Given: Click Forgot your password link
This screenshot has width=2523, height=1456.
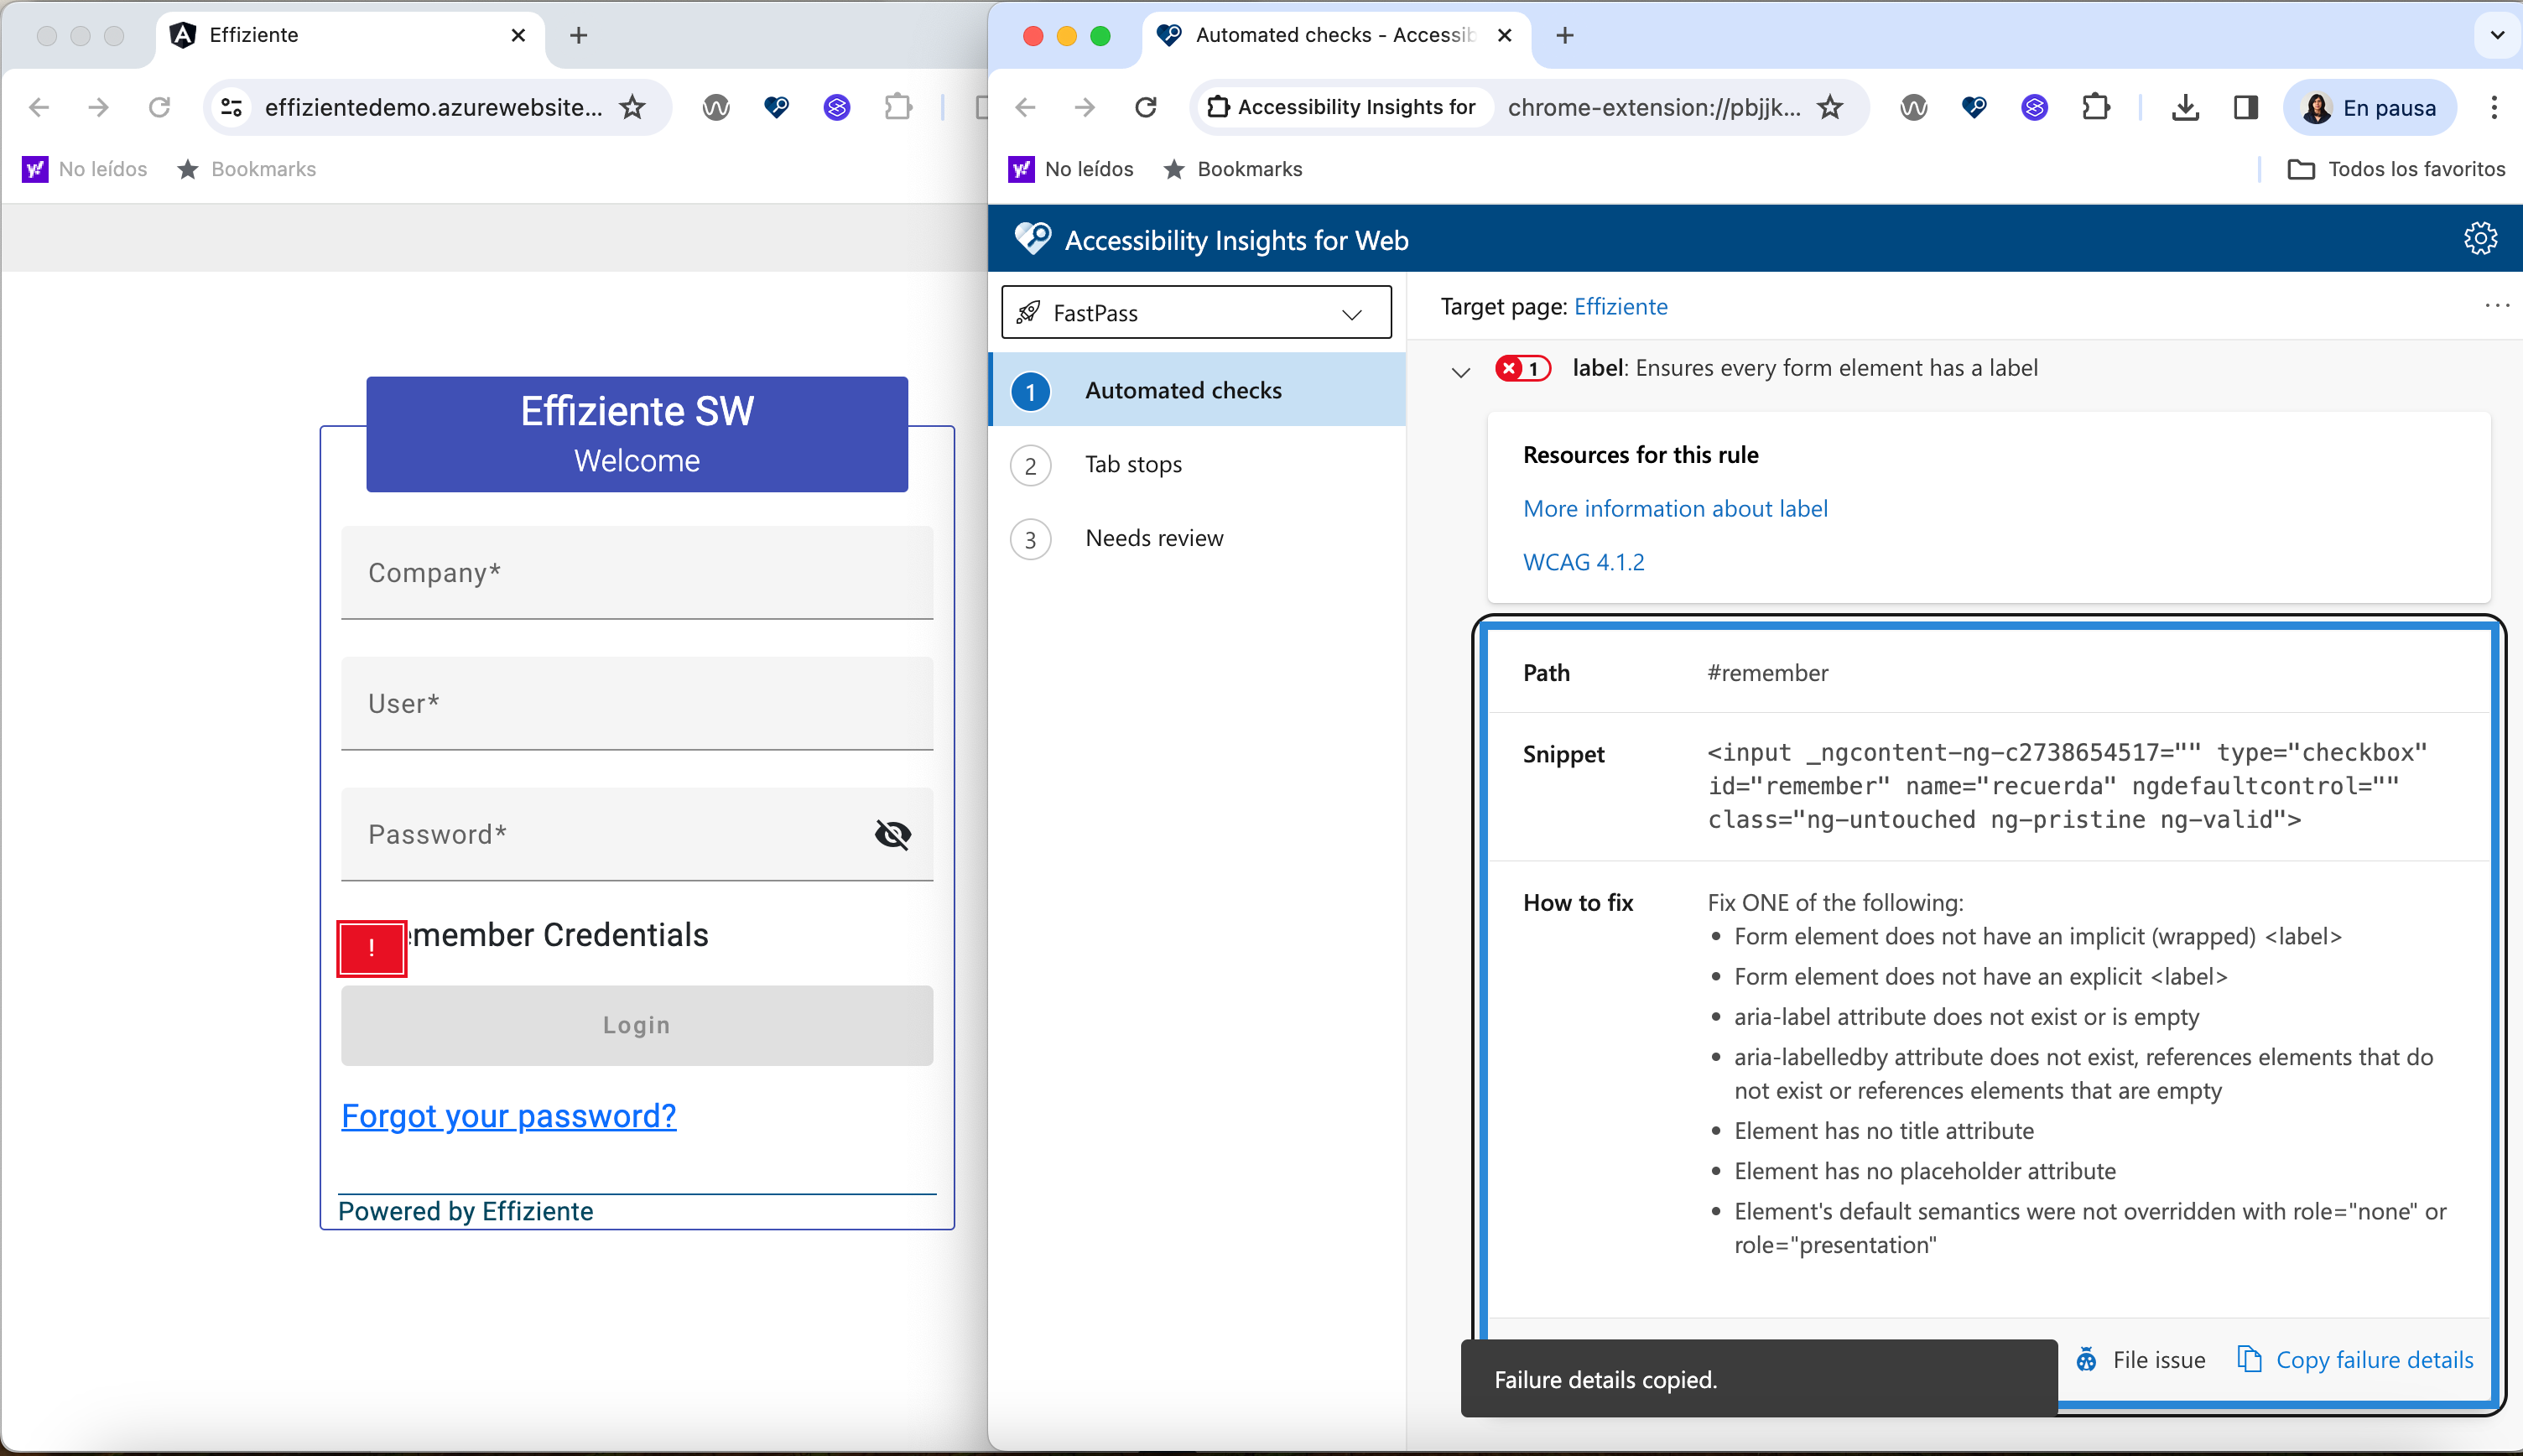Looking at the screenshot, I should [x=509, y=1115].
